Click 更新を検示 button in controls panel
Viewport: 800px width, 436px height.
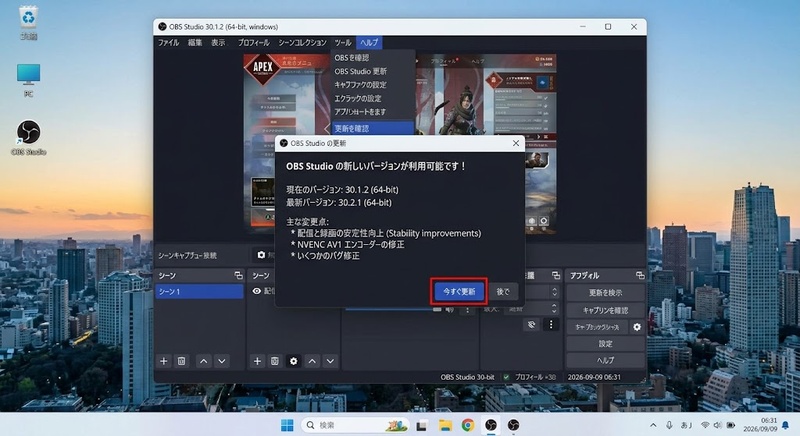605,293
